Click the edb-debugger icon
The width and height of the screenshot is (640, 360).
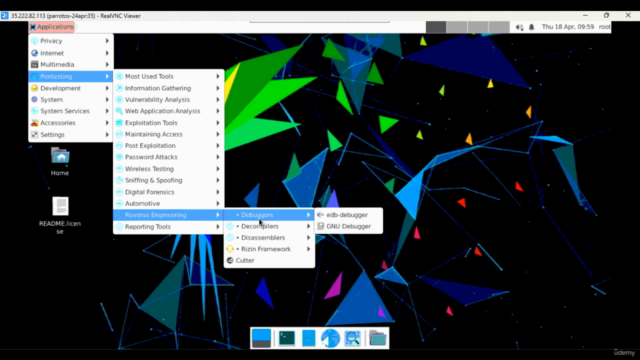tap(320, 215)
